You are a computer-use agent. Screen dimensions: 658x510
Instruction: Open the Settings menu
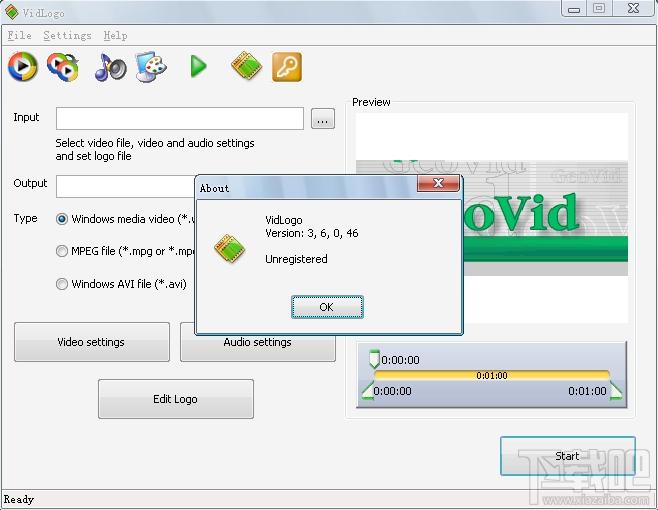[x=67, y=36]
